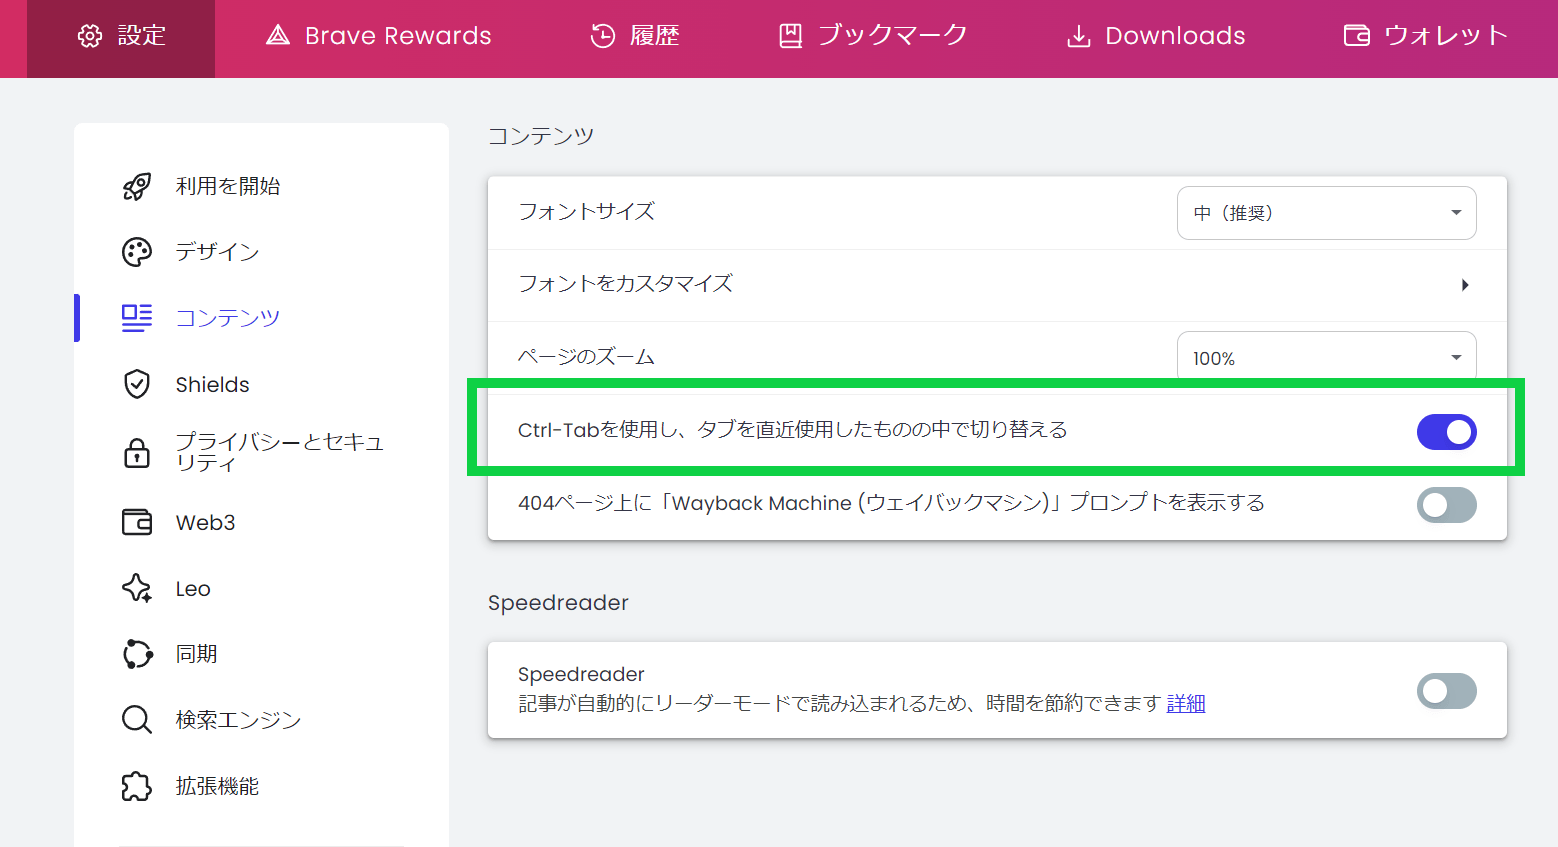Image resolution: width=1558 pixels, height=847 pixels.
Task: Click the puzzle icon for 拡張機能
Action: tap(137, 786)
